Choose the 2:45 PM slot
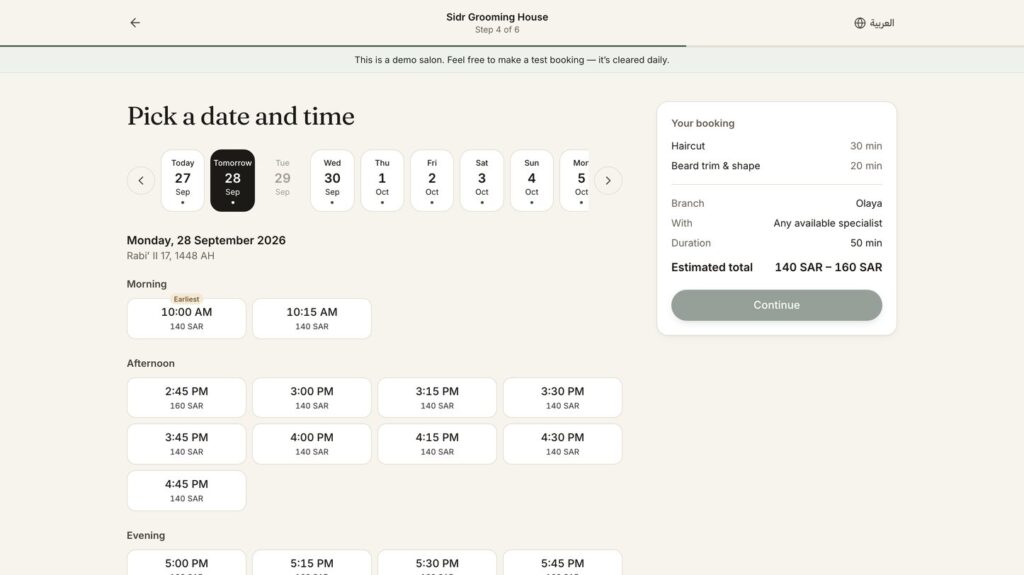The height and width of the screenshot is (575, 1024). click(187, 397)
